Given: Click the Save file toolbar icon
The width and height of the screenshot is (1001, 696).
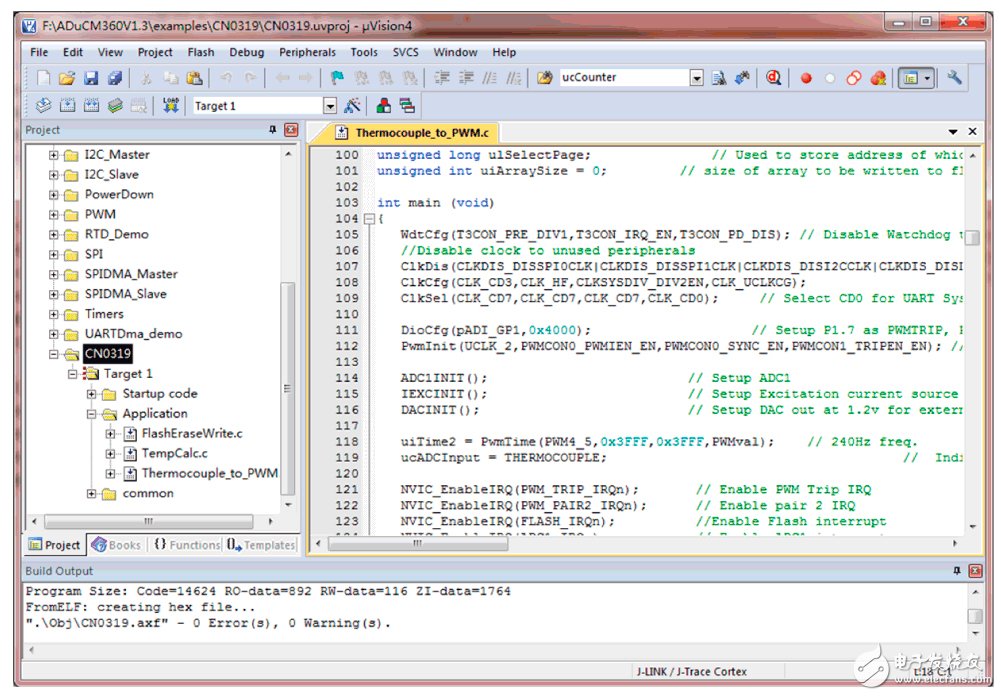Looking at the screenshot, I should click(x=91, y=78).
